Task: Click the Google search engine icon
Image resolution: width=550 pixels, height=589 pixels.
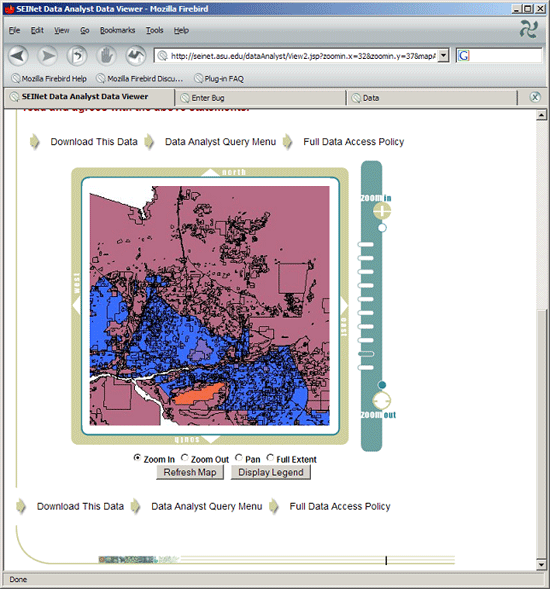Action: click(464, 56)
